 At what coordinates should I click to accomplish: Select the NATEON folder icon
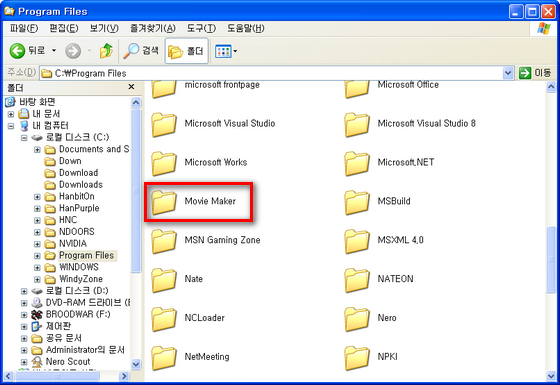[357, 280]
